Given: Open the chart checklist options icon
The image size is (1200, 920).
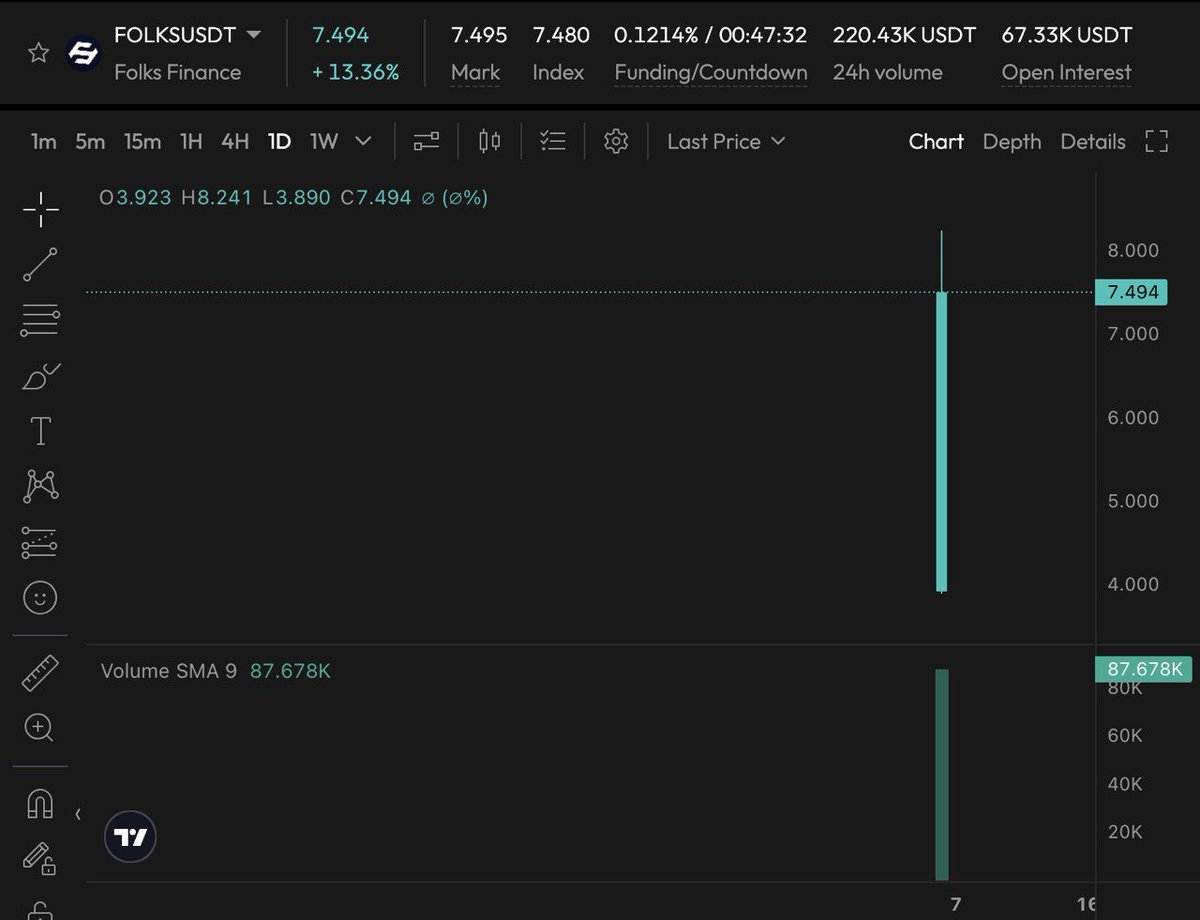Looking at the screenshot, I should (x=553, y=142).
